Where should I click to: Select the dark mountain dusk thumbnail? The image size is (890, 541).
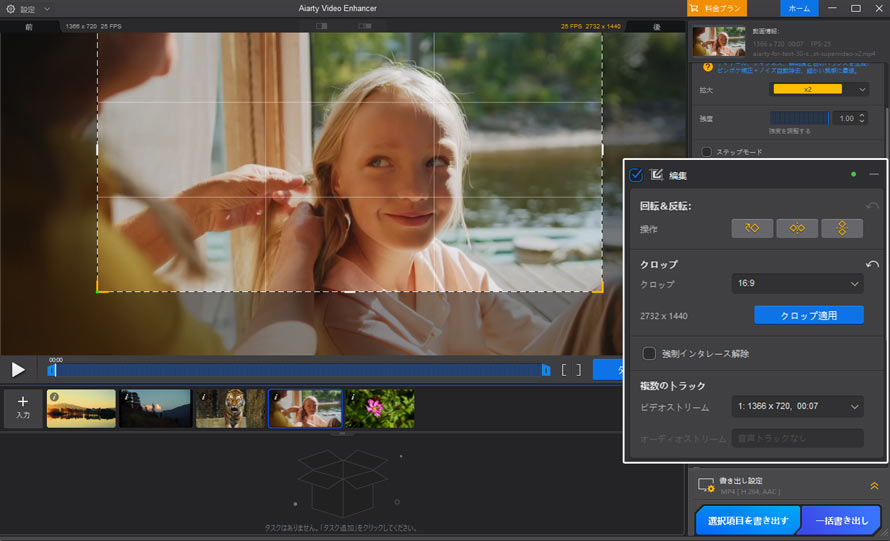click(x=155, y=408)
